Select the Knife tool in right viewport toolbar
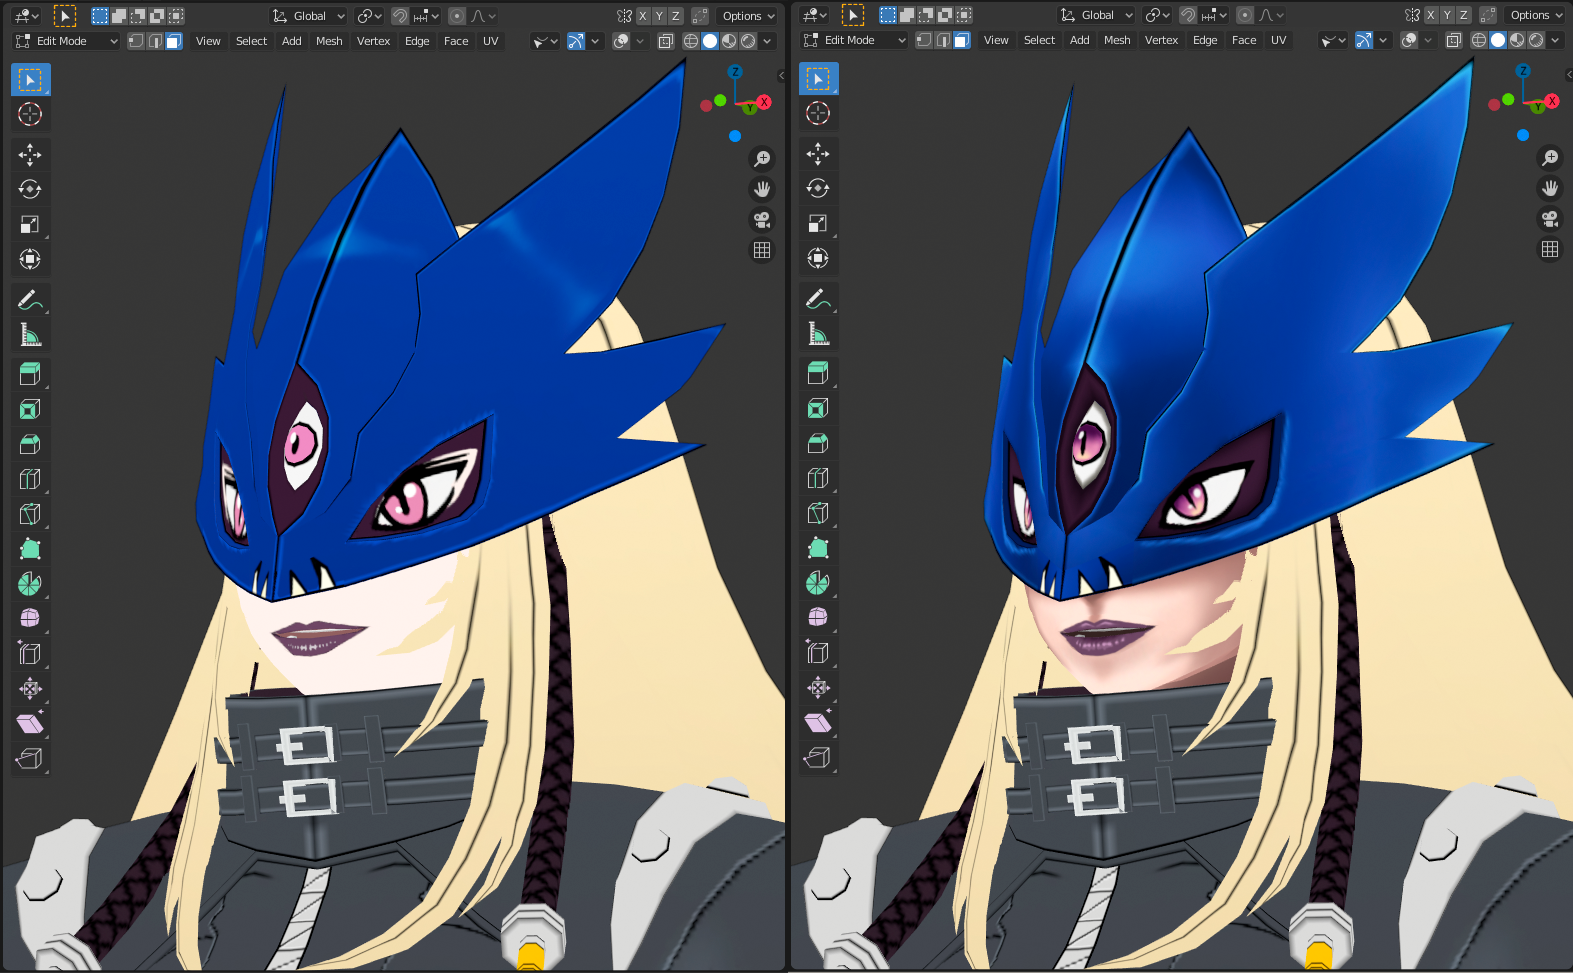Viewport: 1573px width, 973px height. point(818,513)
